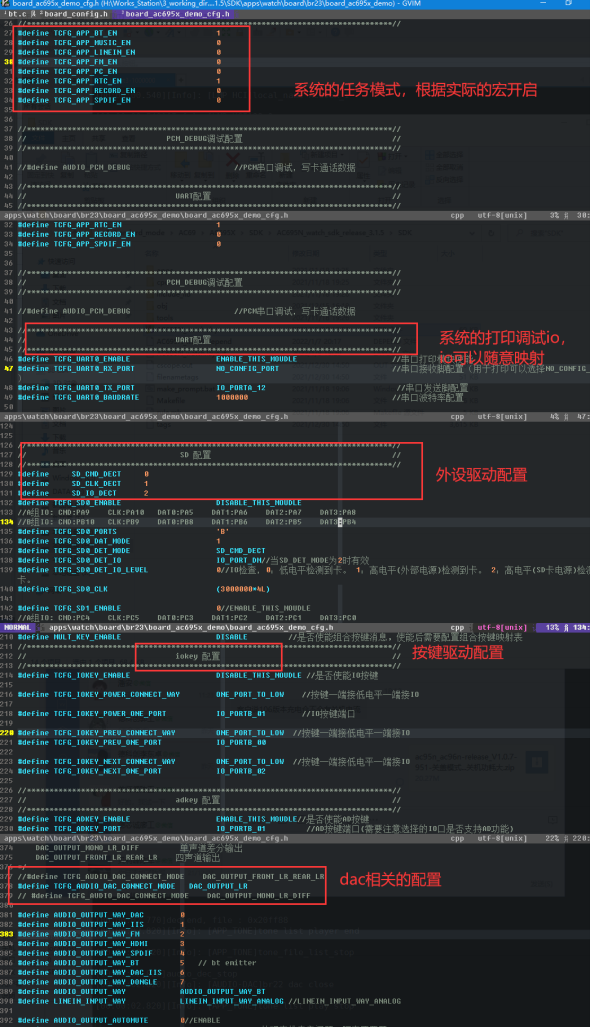This screenshot has width=590, height=1027.
Task: Click the #define SD_IO_DECT line
Action: click(x=83, y=493)
